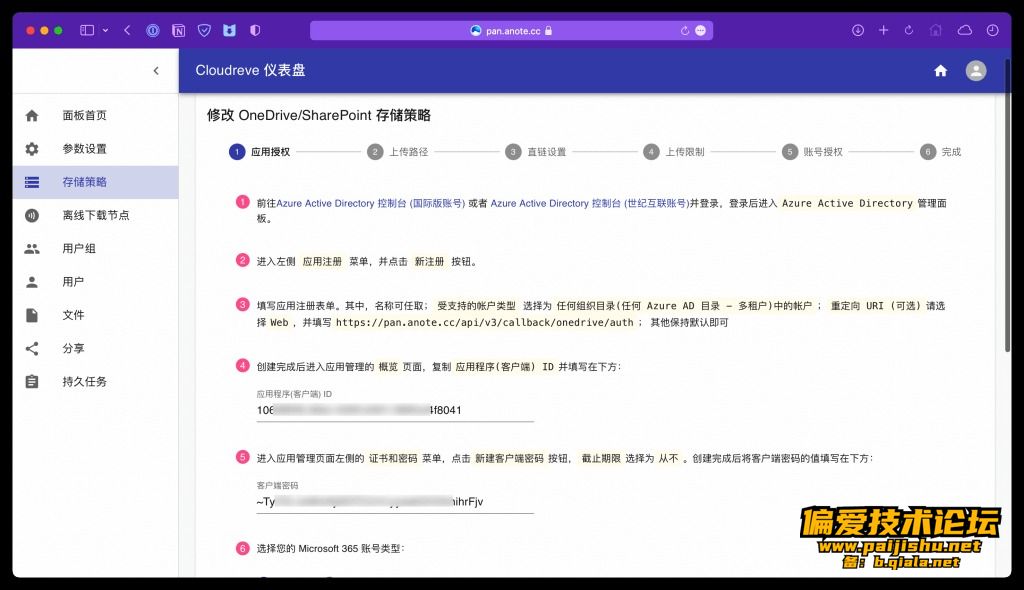Open 分享 menu item

coord(95,349)
